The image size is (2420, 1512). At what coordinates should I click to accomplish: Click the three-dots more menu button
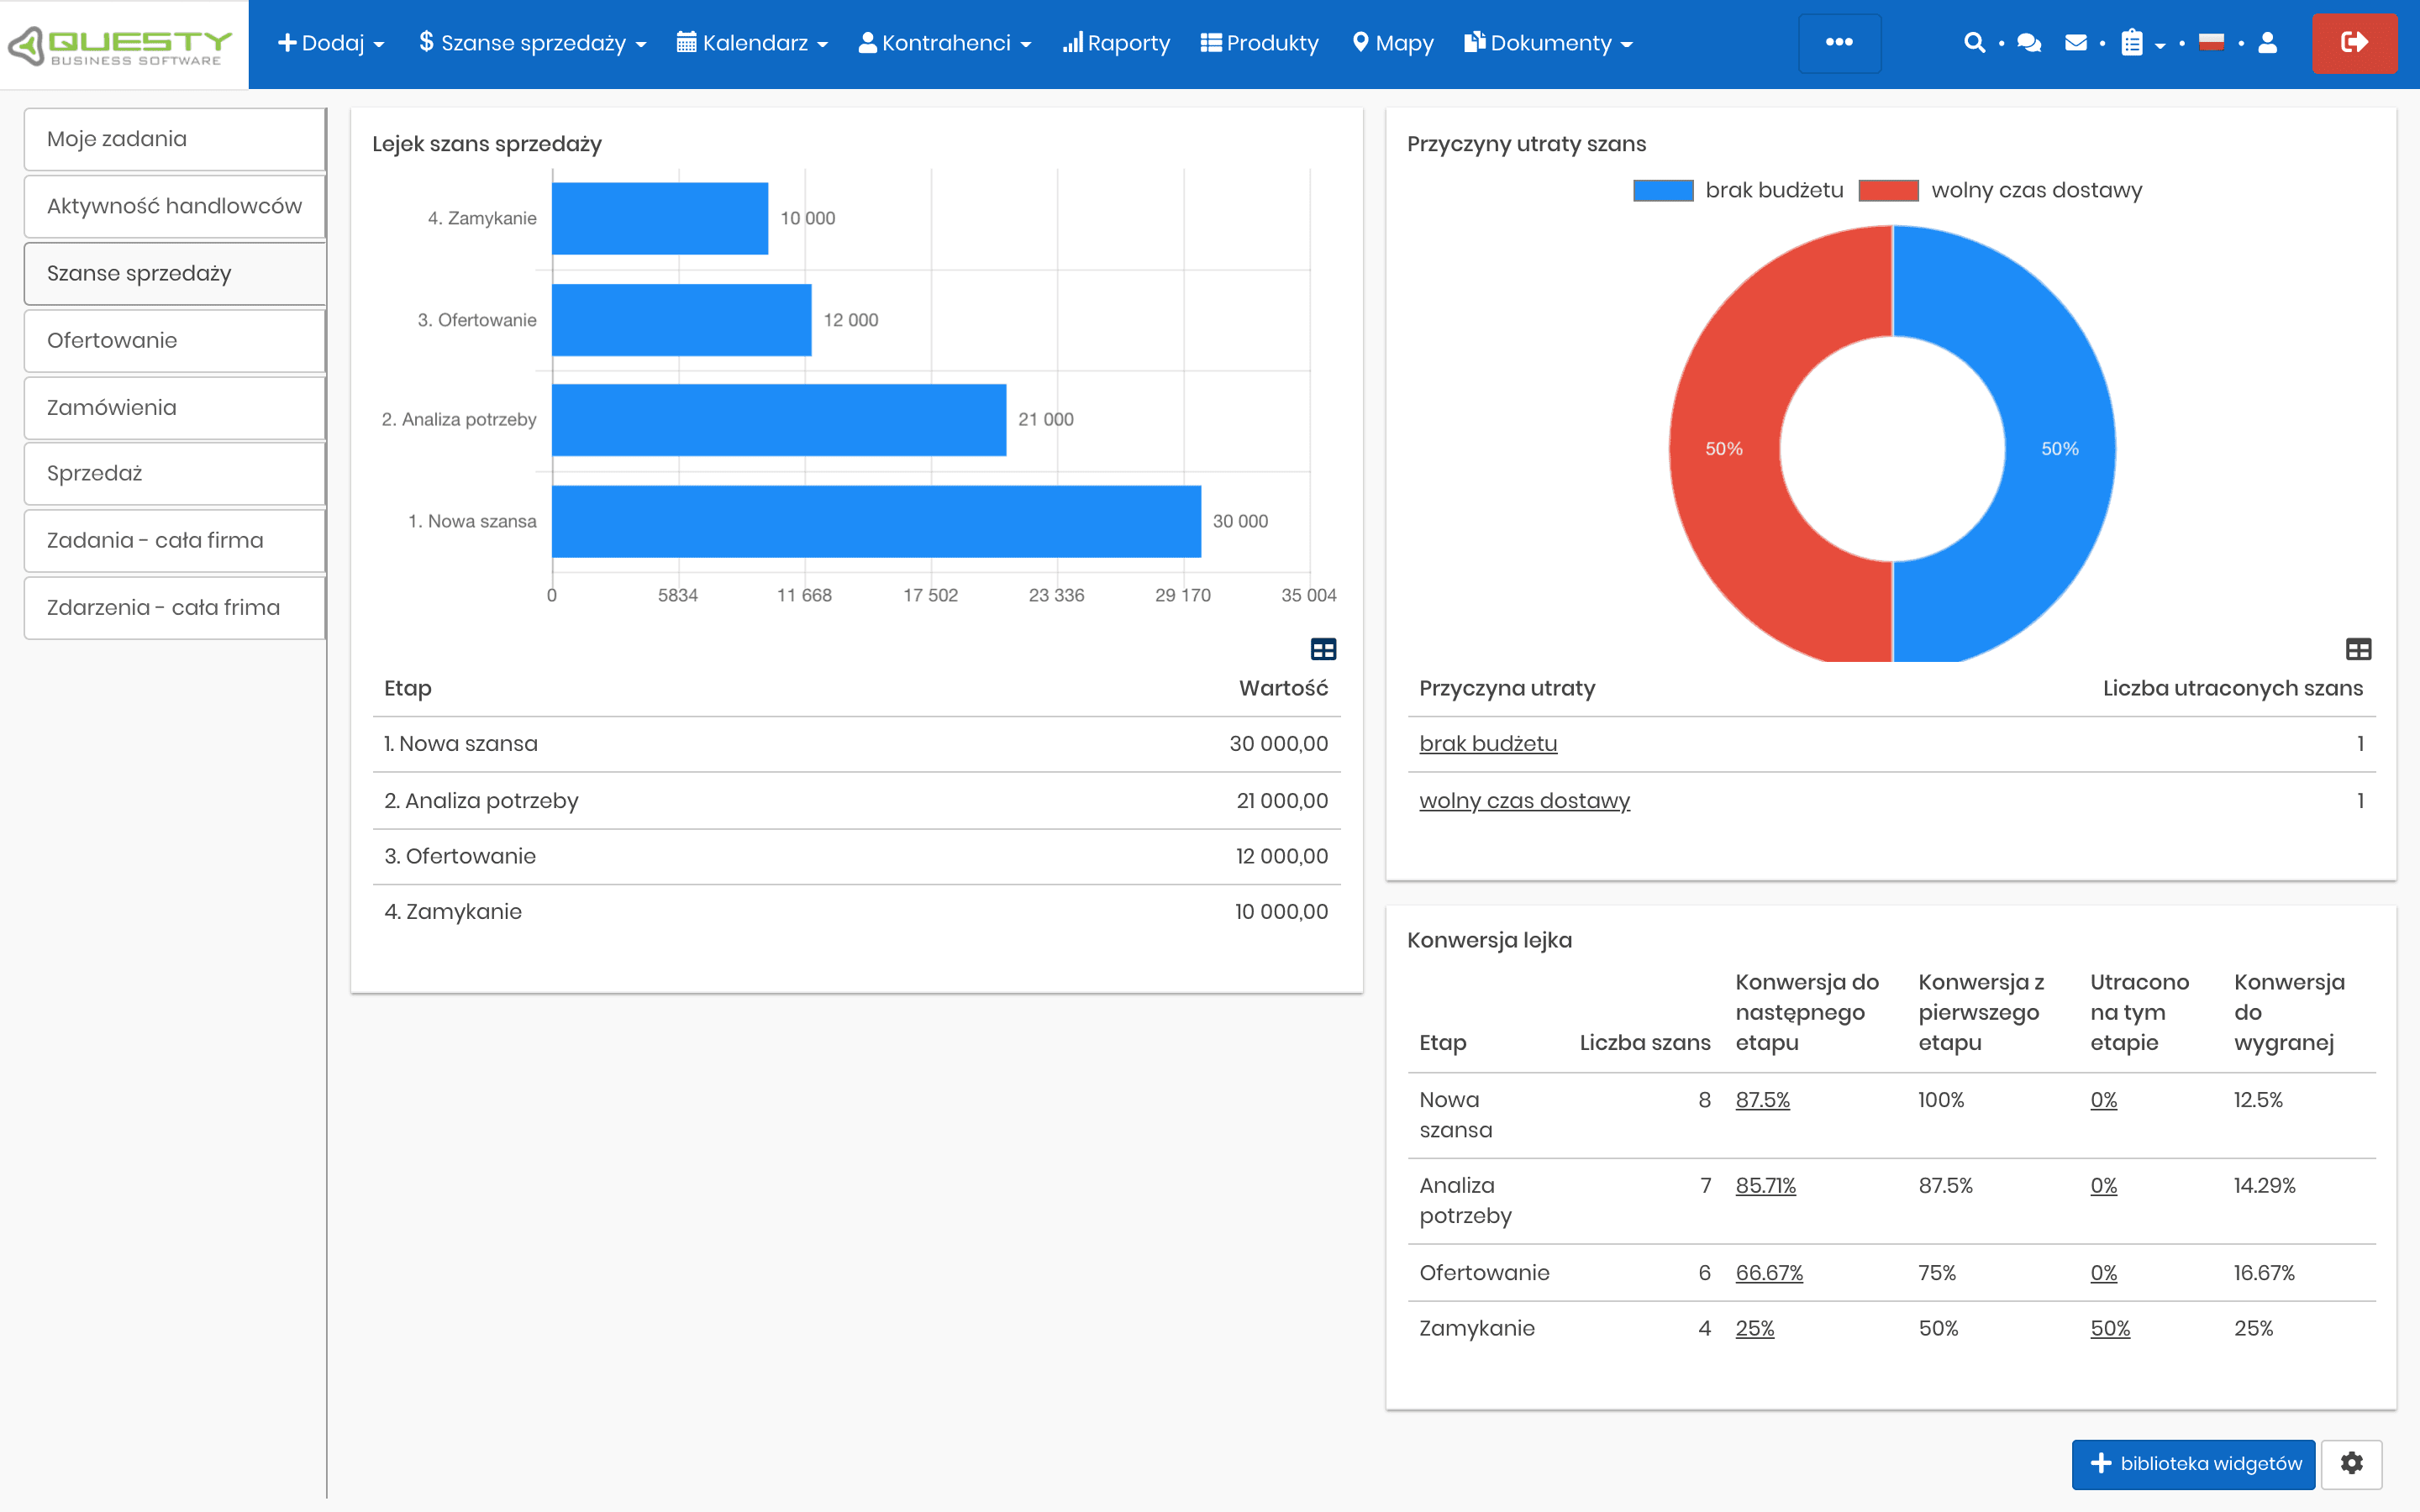[1839, 43]
